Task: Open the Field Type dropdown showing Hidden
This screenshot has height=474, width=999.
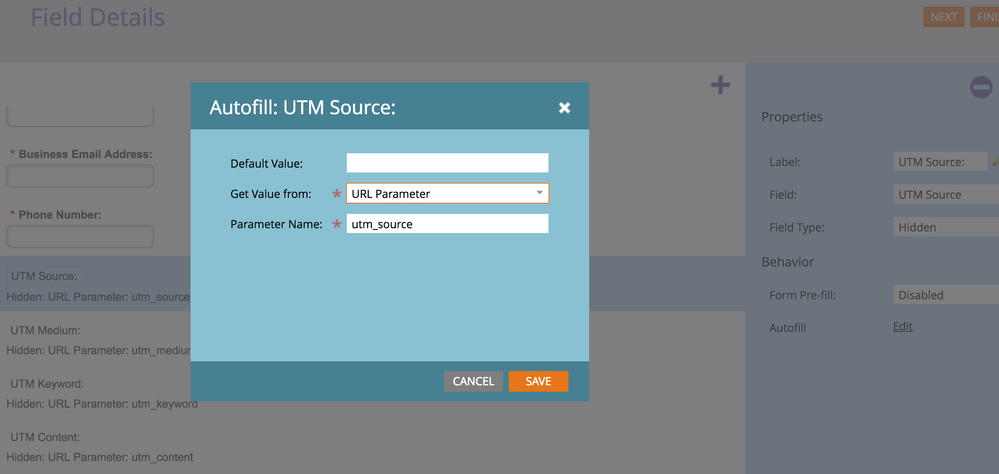Action: tap(945, 227)
